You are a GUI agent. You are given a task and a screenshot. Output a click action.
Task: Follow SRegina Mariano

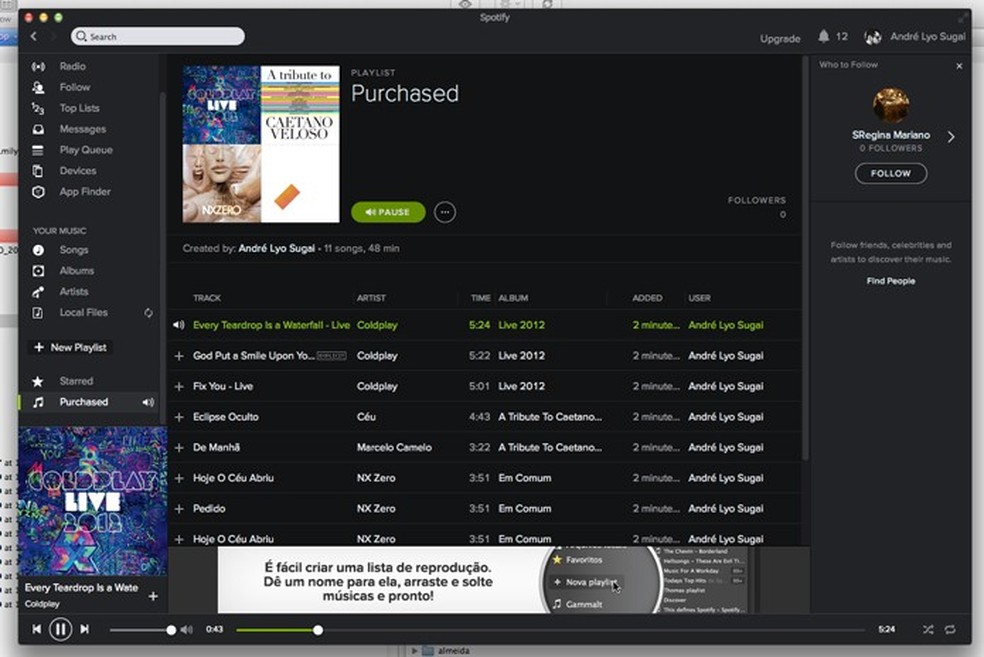(x=889, y=173)
